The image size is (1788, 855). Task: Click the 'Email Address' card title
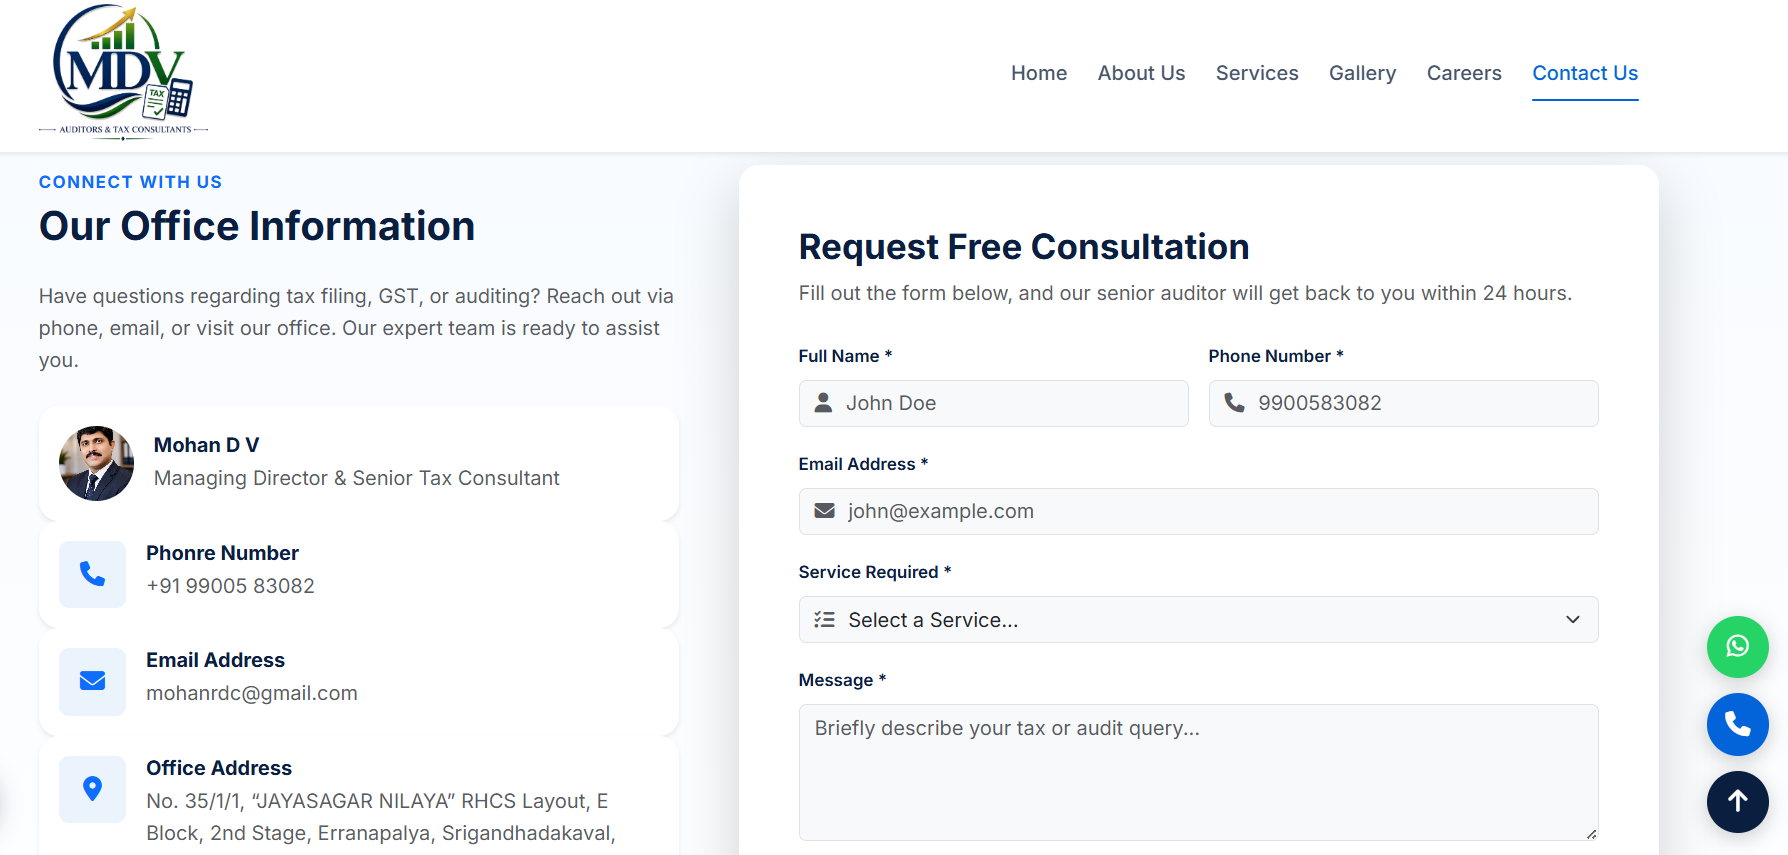[x=215, y=660]
